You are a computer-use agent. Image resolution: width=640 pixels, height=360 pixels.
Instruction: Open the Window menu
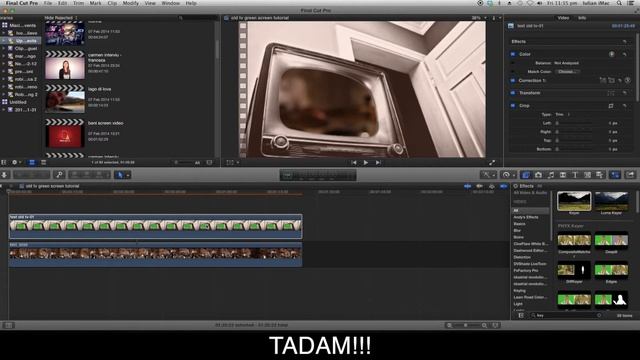pyautogui.click(x=171, y=3)
